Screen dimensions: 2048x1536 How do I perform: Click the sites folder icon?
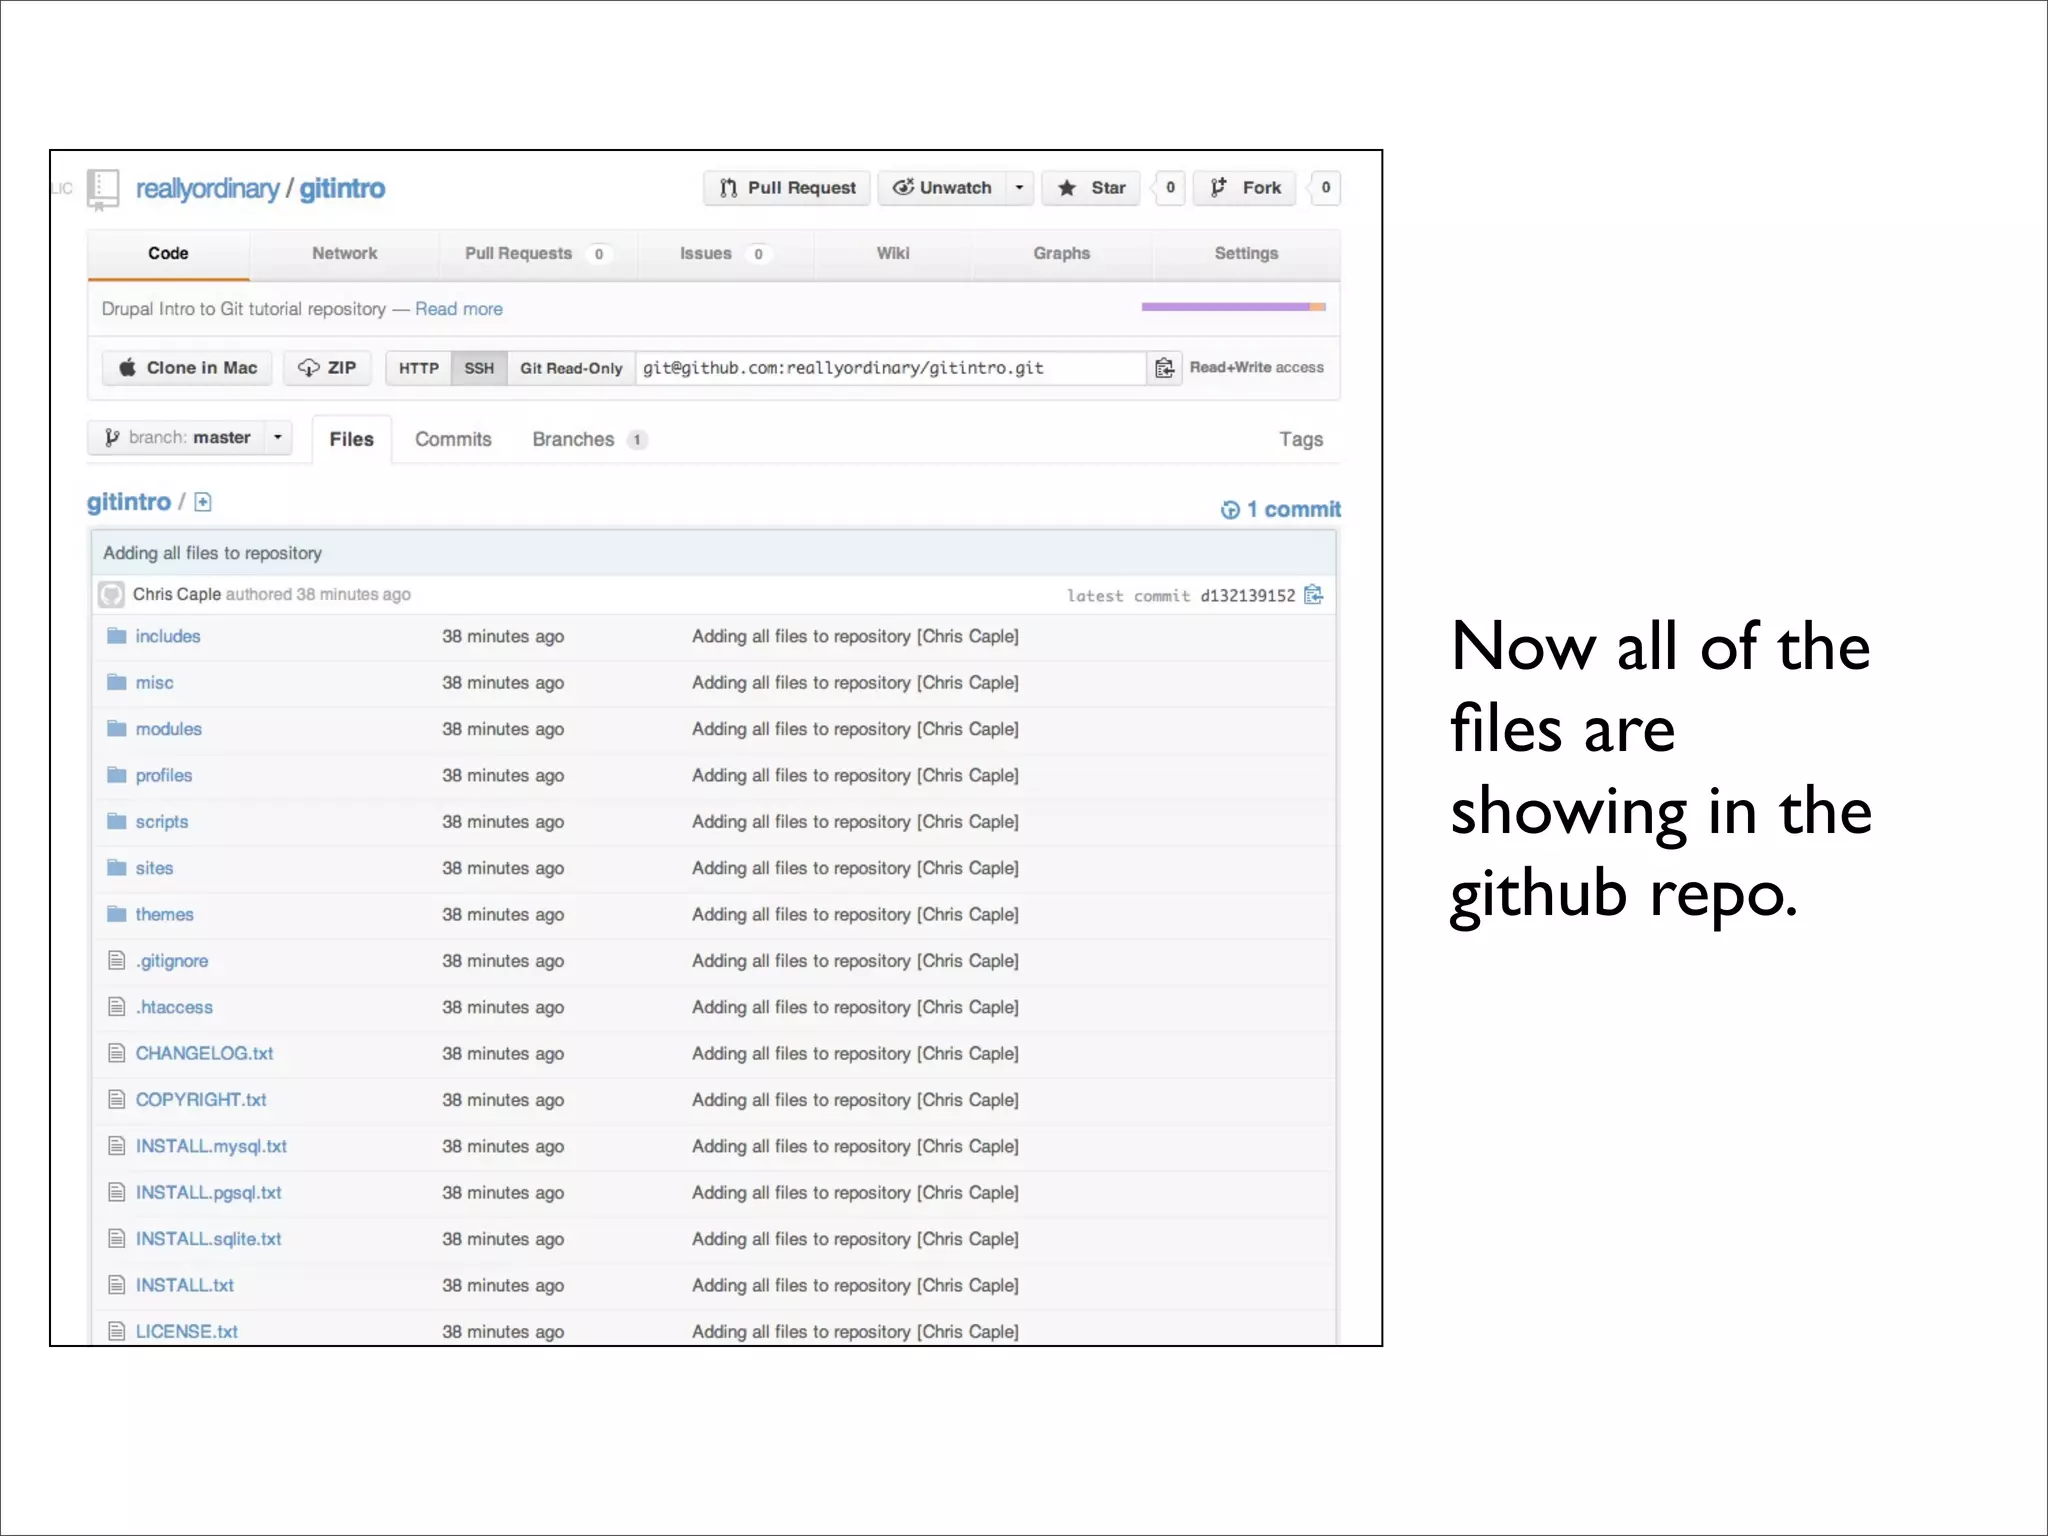tap(117, 867)
